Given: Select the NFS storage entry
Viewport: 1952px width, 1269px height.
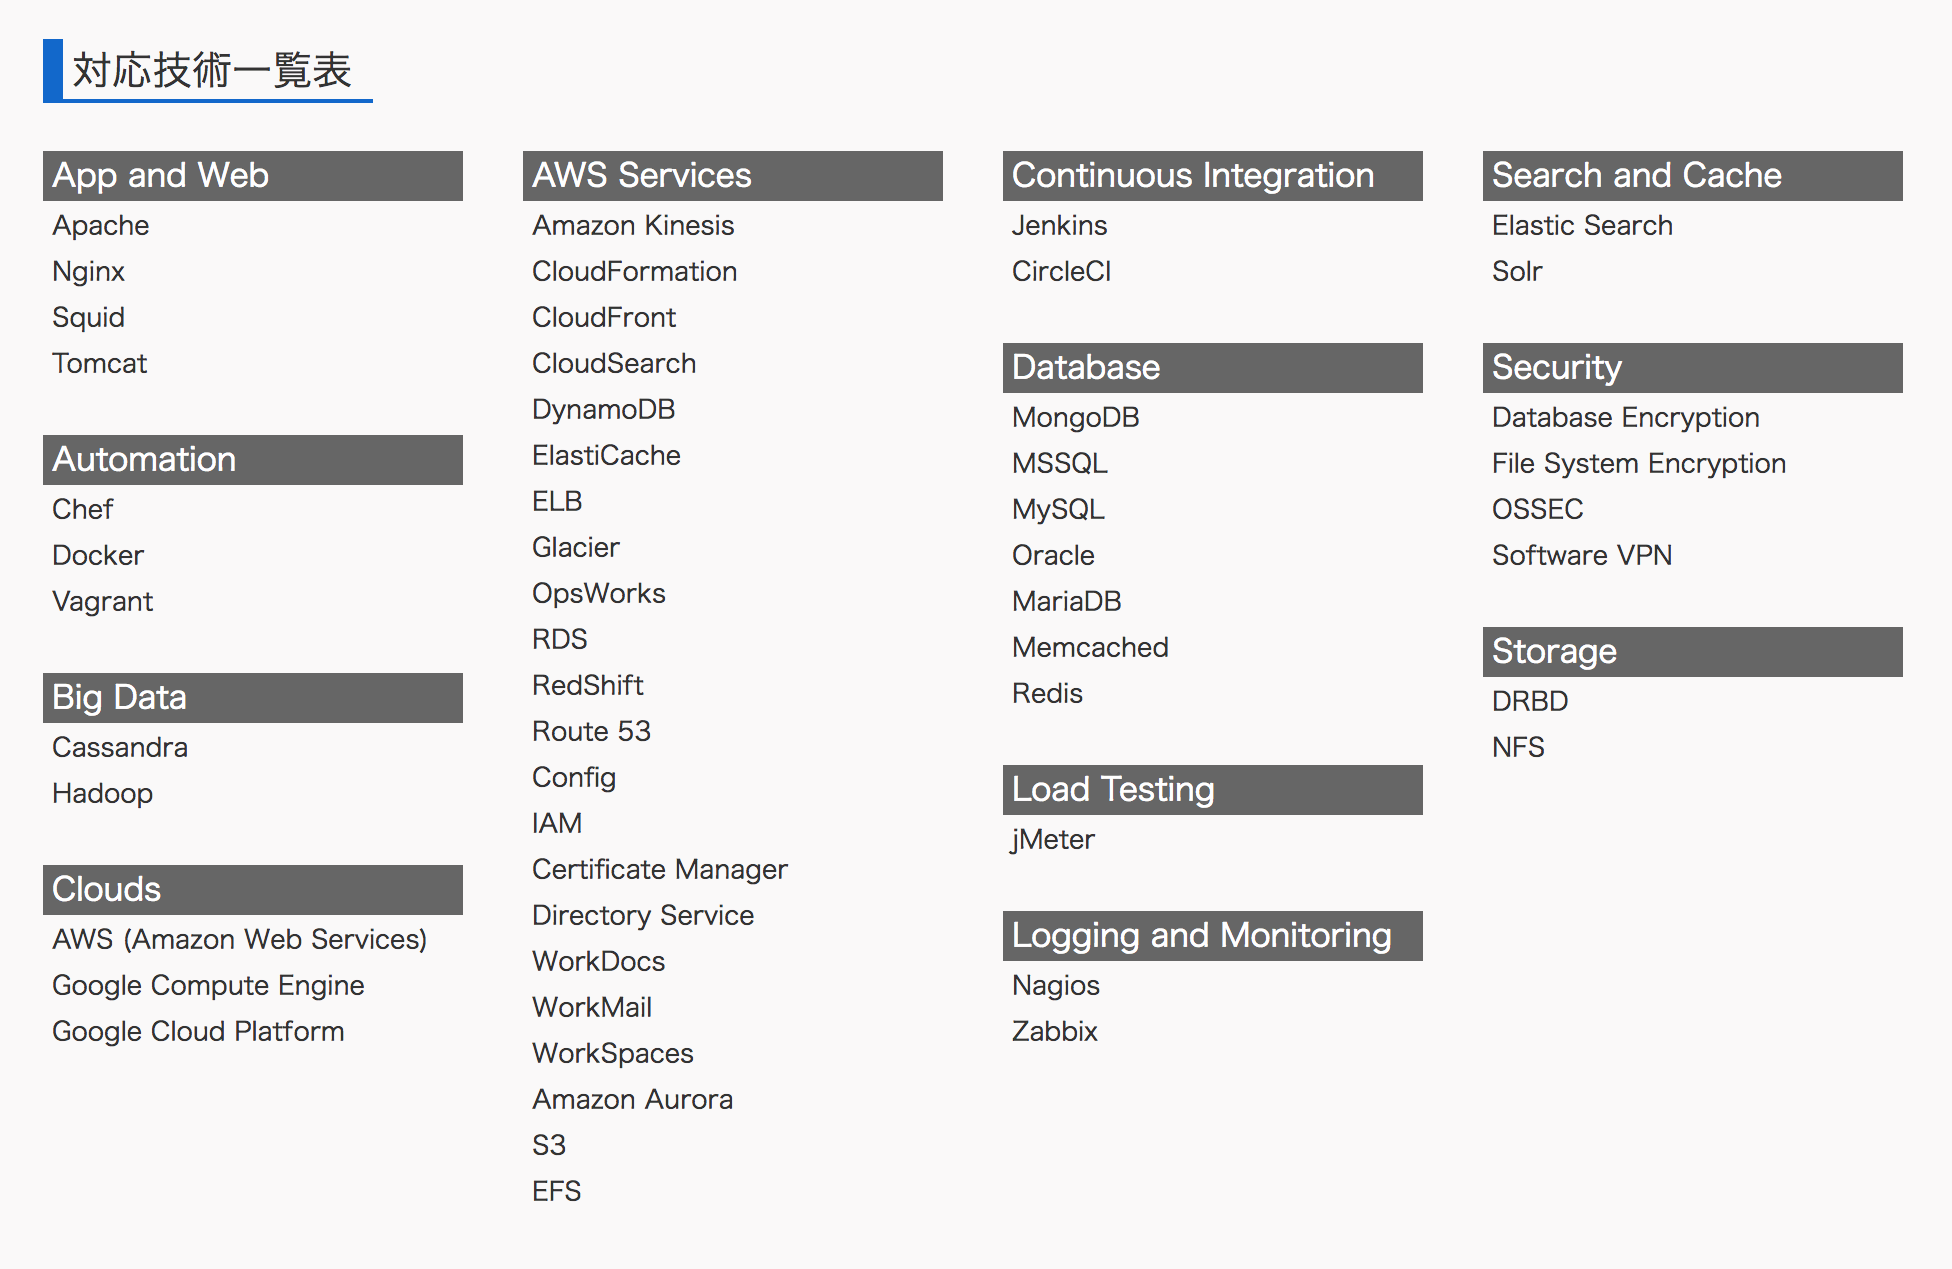Looking at the screenshot, I should (x=1518, y=748).
